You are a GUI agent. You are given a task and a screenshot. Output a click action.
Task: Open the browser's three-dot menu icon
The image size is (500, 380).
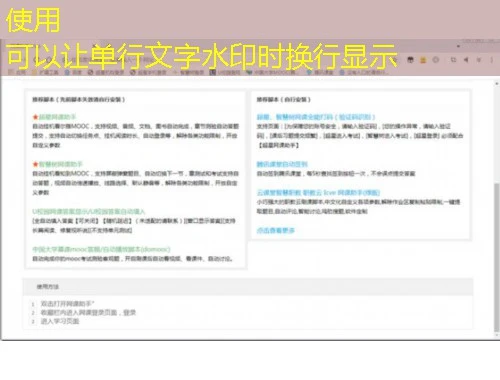point(492,60)
